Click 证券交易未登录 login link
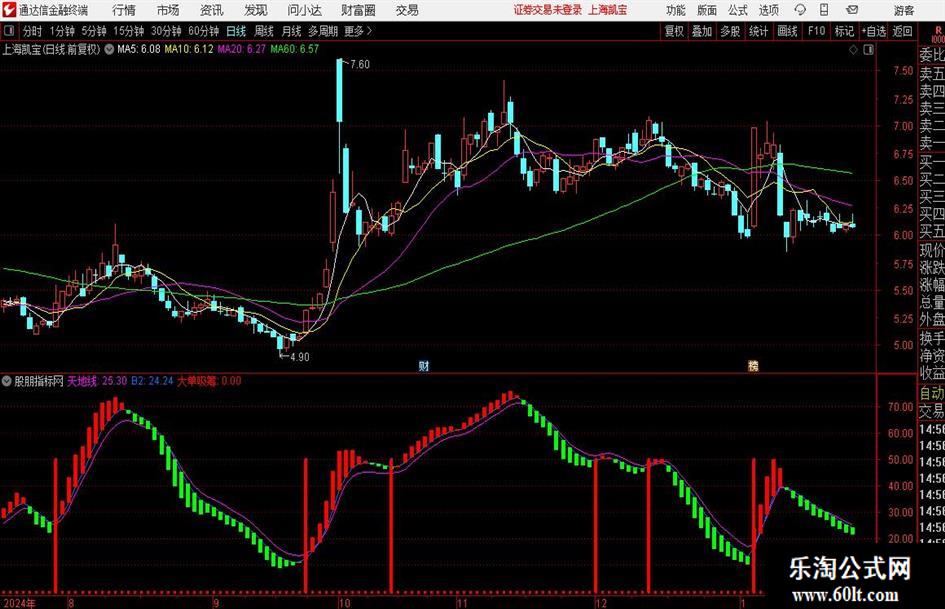This screenshot has height=609, width=945. pos(548,10)
